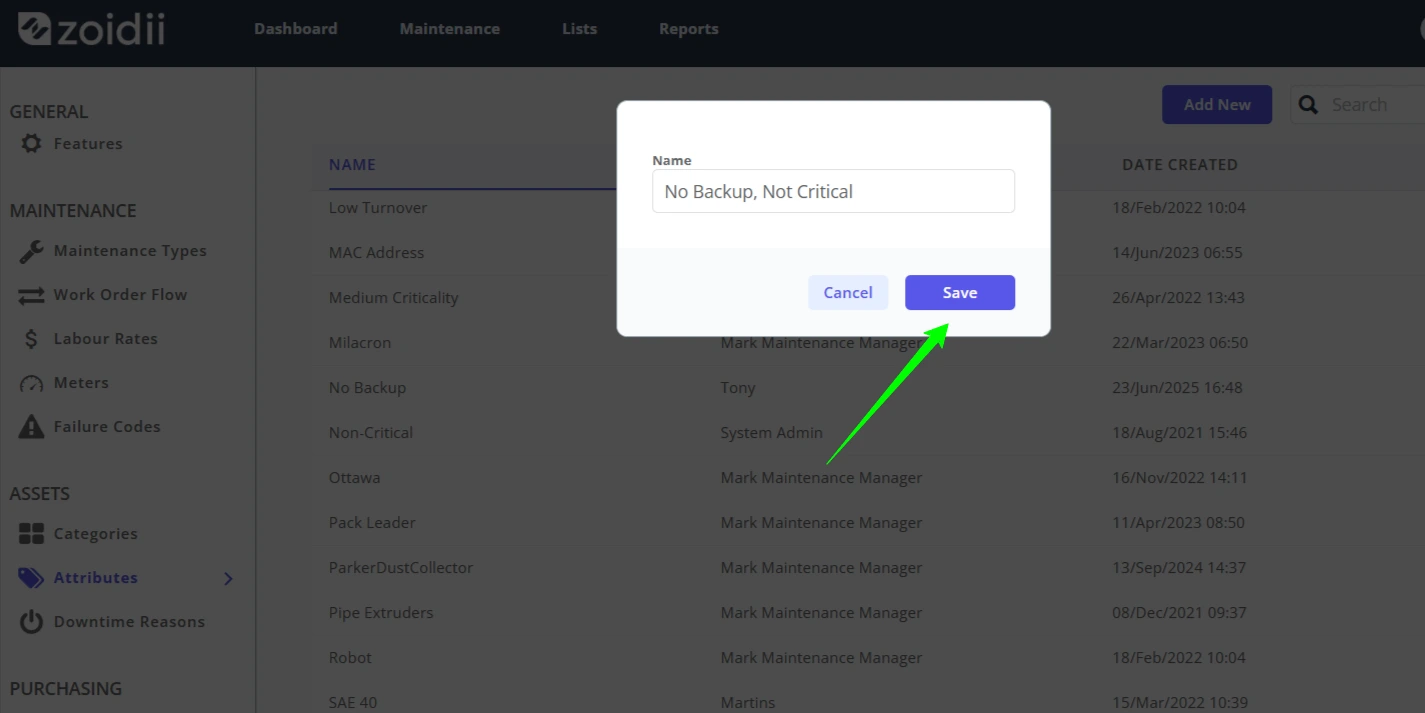Click the Maintenance Types wrench icon
This screenshot has height=713, width=1425.
(x=32, y=251)
